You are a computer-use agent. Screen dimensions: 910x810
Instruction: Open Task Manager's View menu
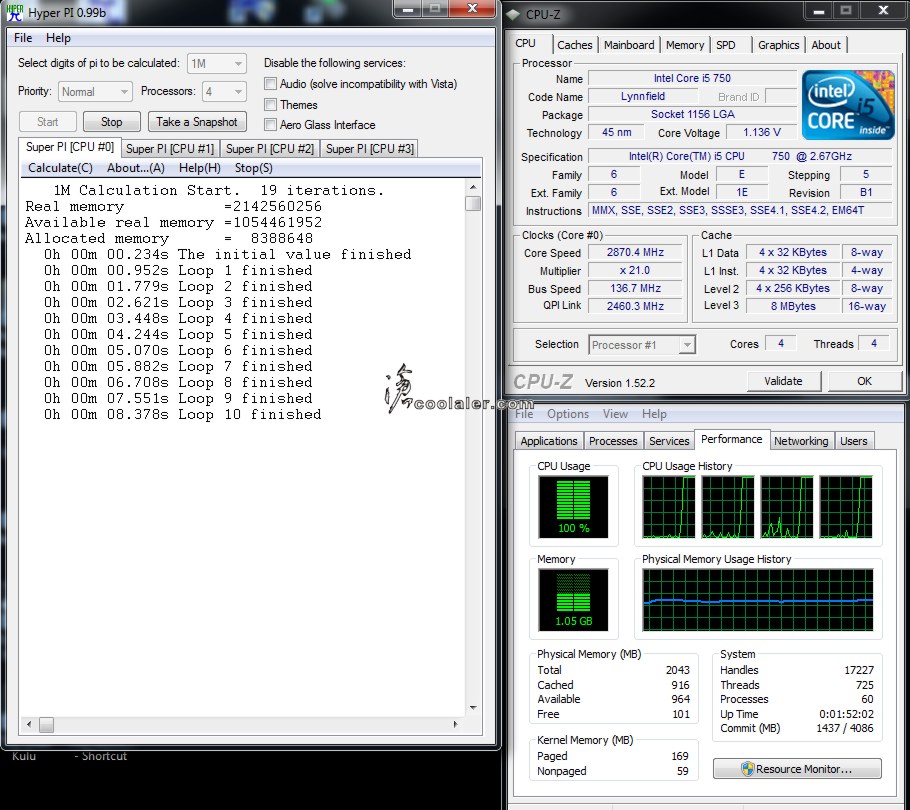(x=615, y=414)
